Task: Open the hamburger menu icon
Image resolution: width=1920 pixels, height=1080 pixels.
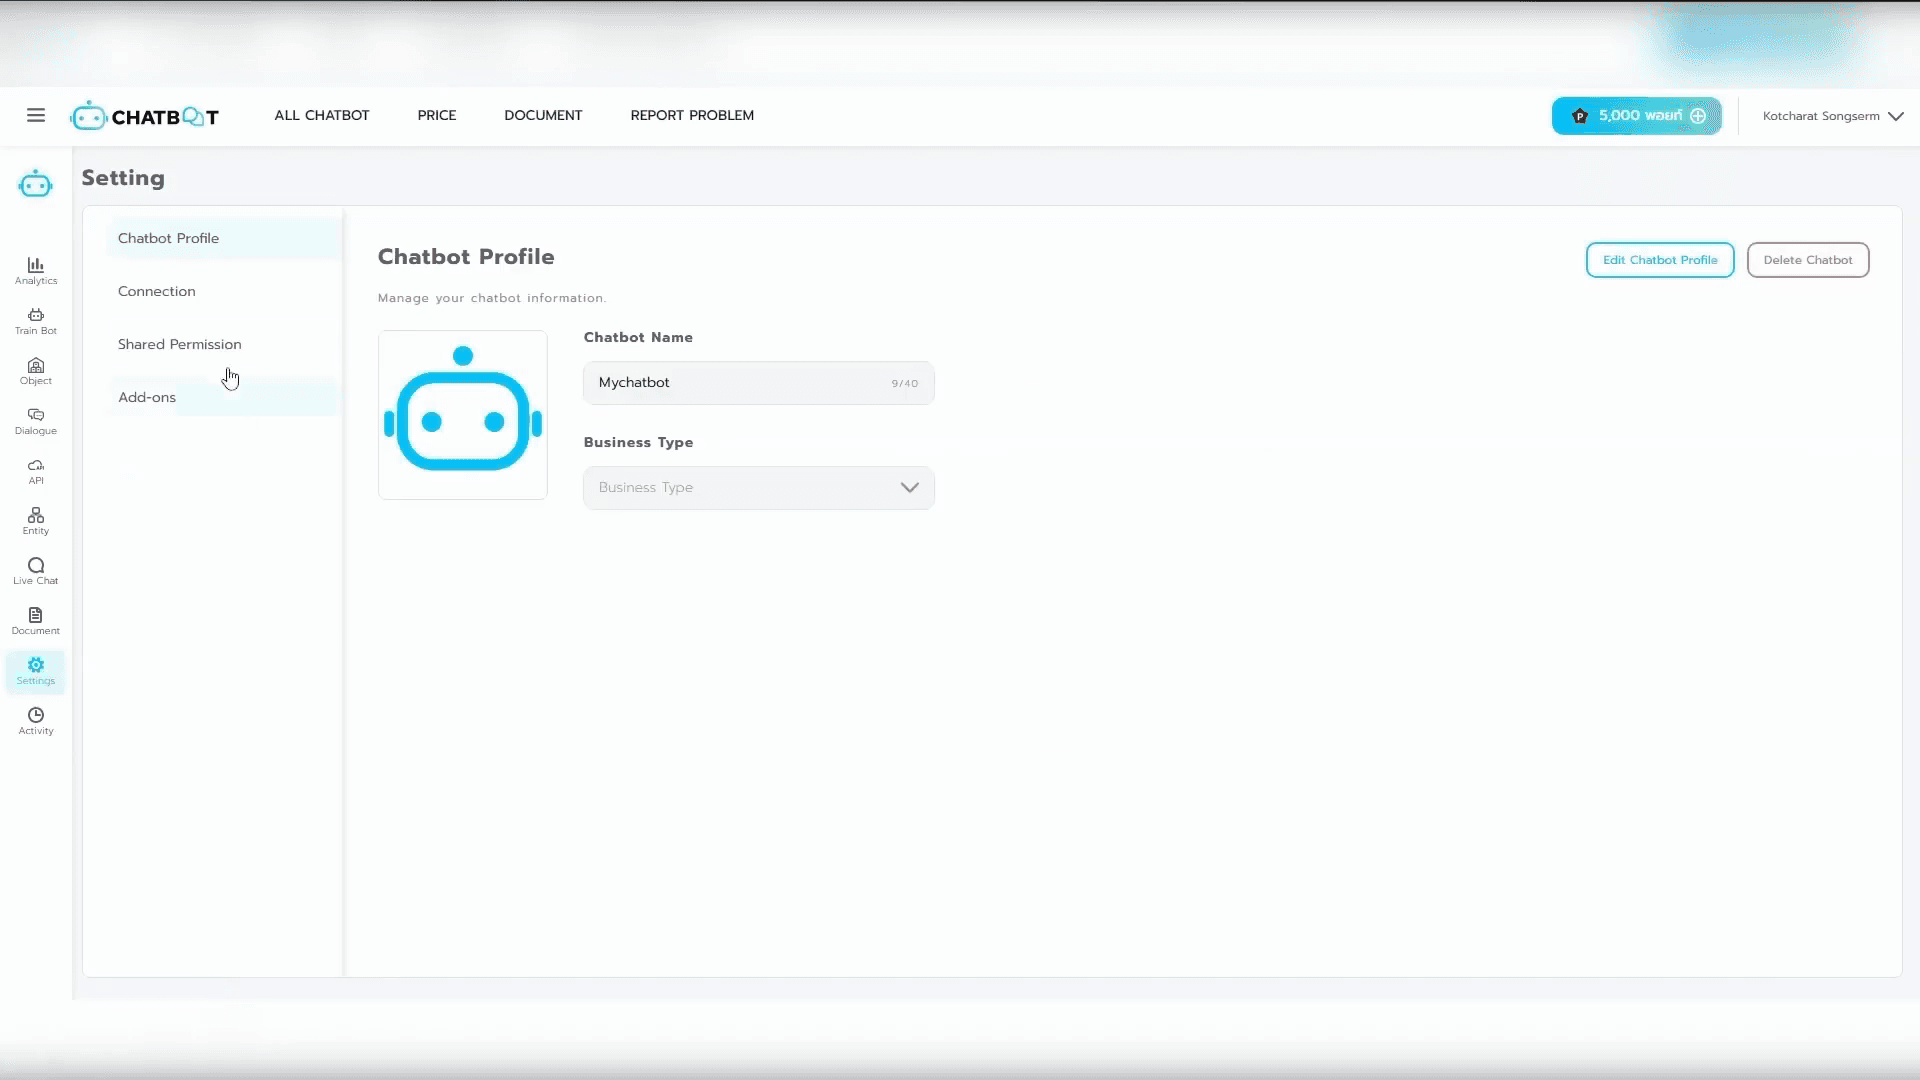Action: [x=36, y=115]
